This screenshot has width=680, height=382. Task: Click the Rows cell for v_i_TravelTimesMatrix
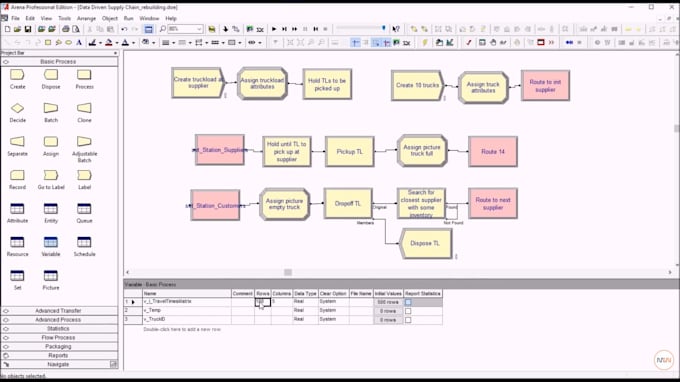tap(263, 302)
